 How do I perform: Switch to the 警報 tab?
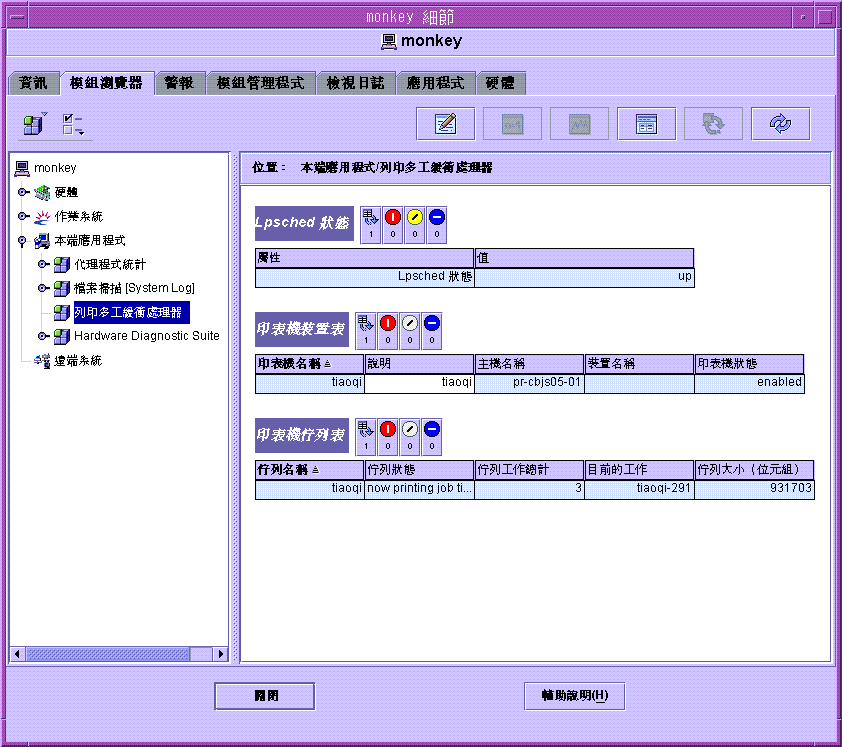click(x=179, y=83)
